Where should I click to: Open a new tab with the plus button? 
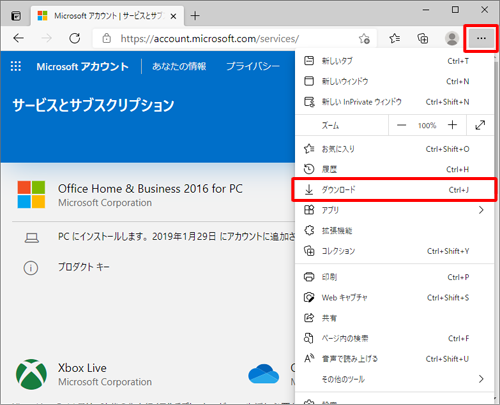click(x=195, y=16)
